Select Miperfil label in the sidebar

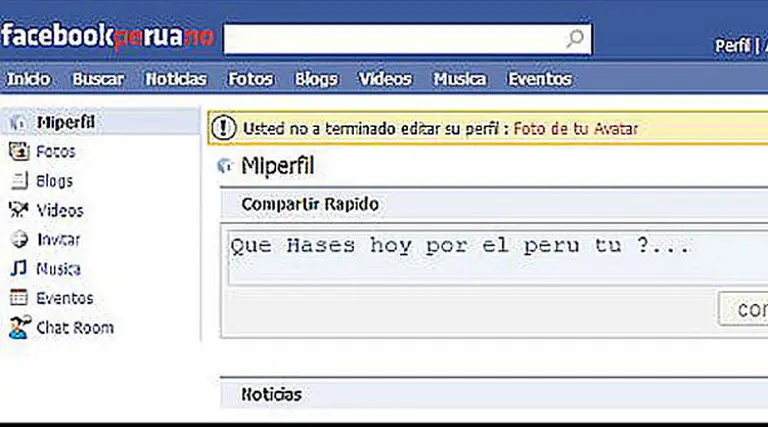click(x=66, y=122)
